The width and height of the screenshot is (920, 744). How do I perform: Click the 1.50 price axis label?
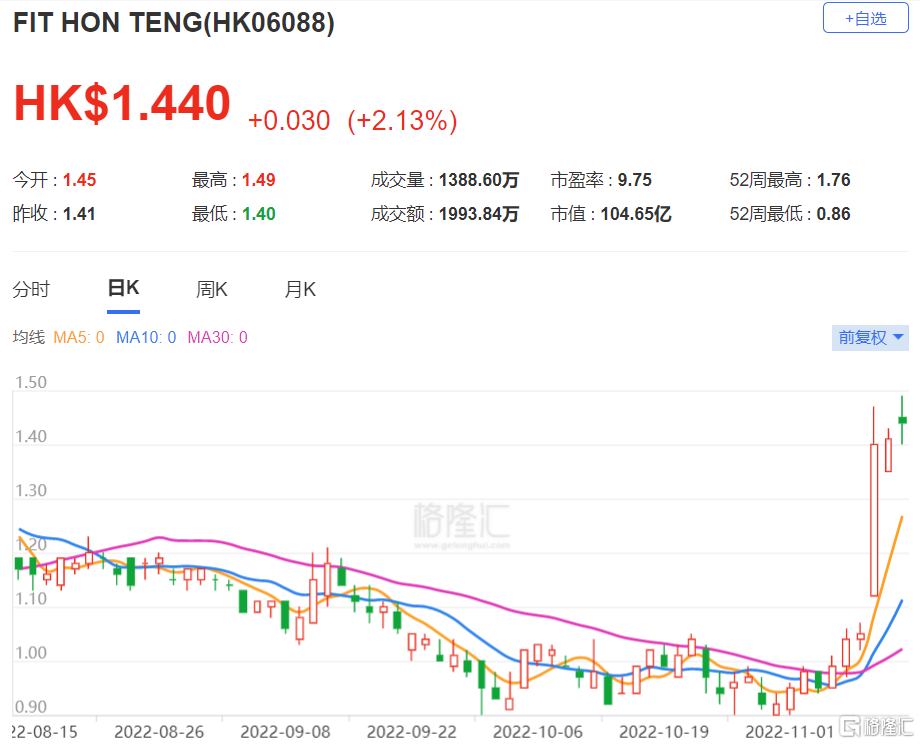(x=31, y=382)
